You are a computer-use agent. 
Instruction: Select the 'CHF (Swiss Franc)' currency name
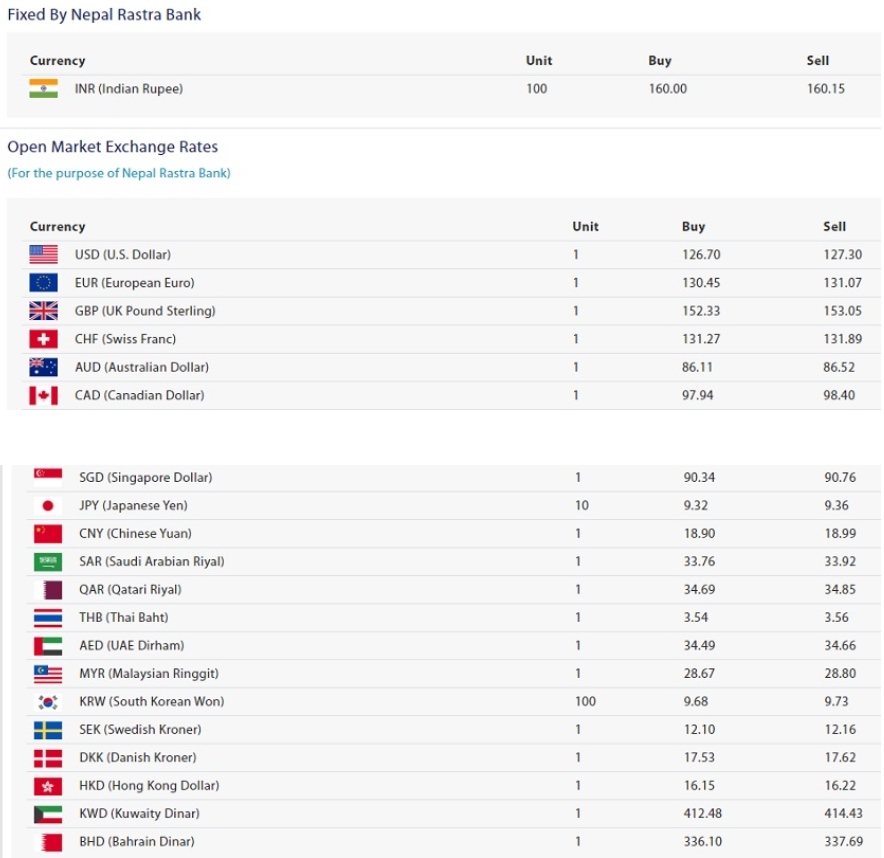(x=126, y=339)
